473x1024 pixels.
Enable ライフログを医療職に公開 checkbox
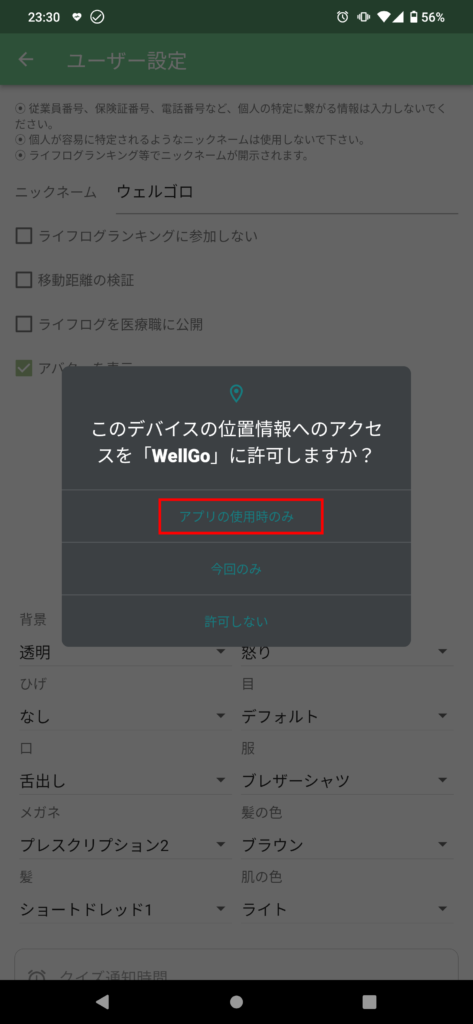point(24,324)
